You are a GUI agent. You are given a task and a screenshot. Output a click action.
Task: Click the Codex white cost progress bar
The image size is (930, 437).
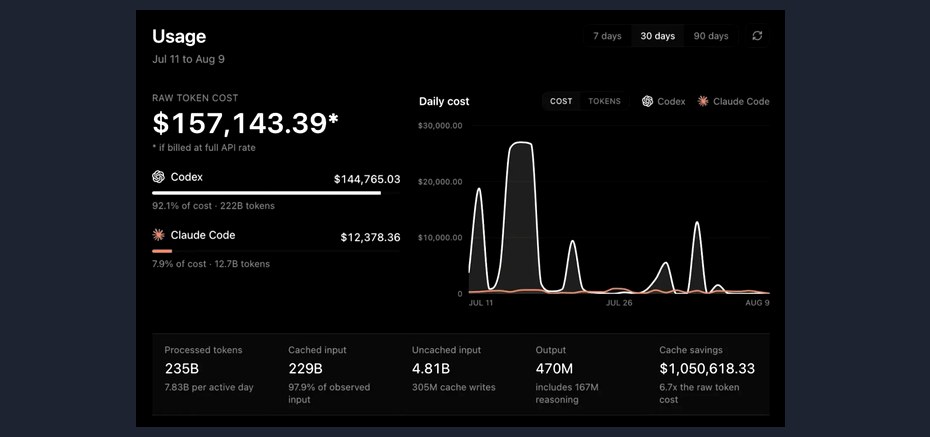point(266,193)
